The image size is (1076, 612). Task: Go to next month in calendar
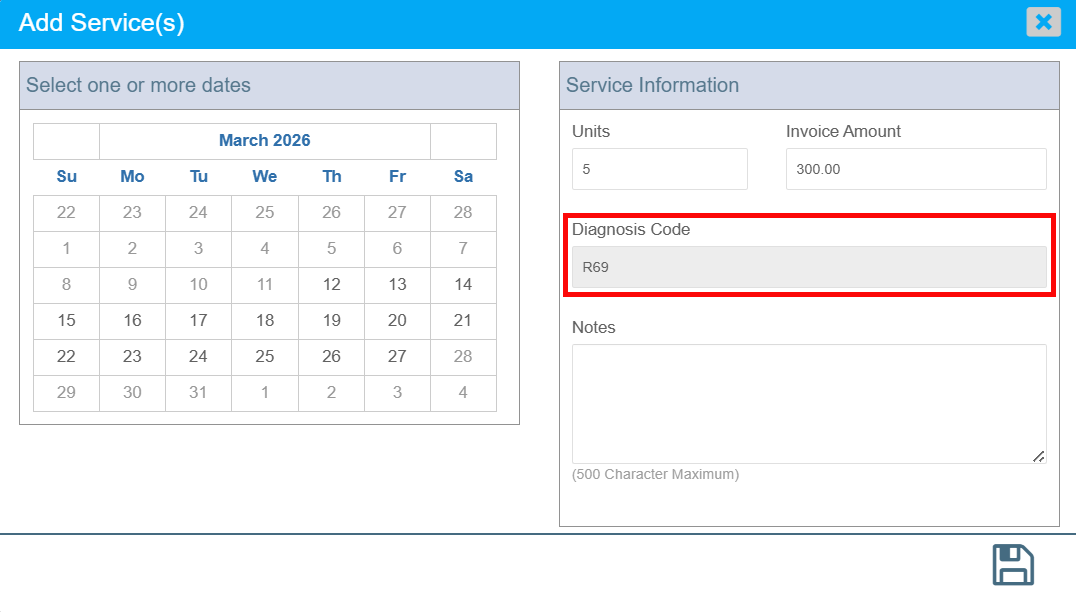463,141
